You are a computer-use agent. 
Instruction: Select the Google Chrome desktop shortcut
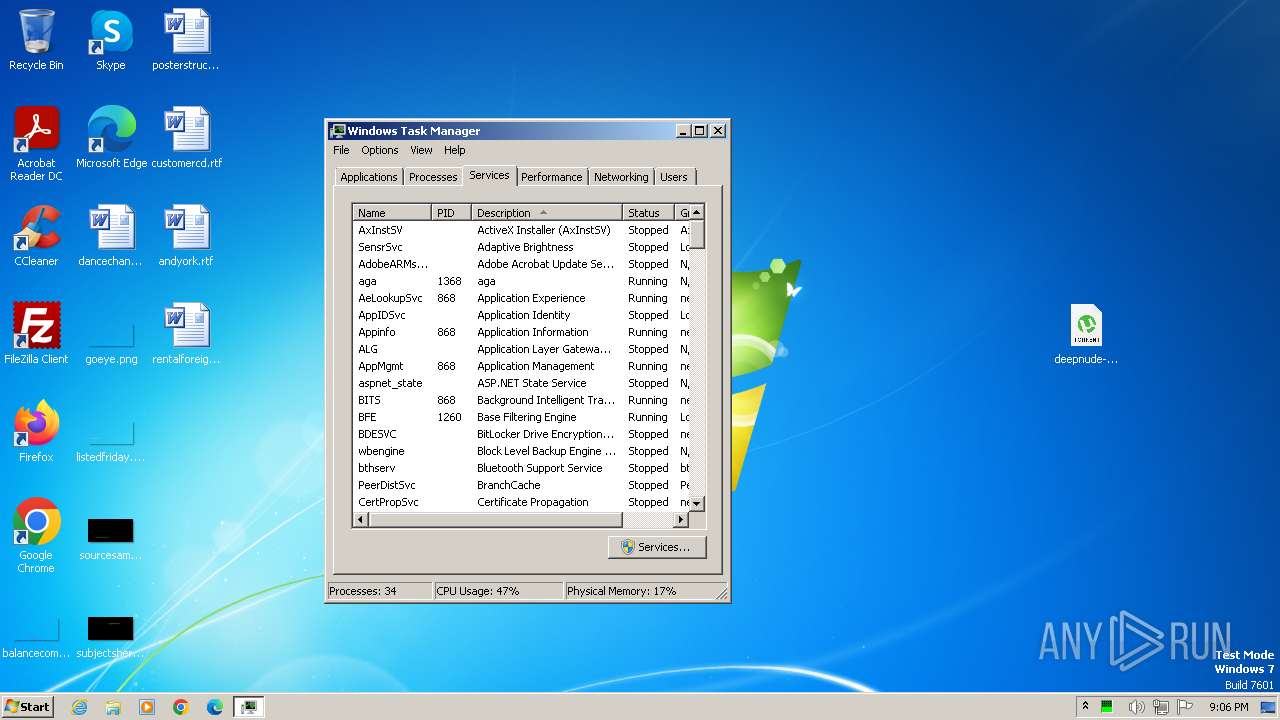(36, 536)
